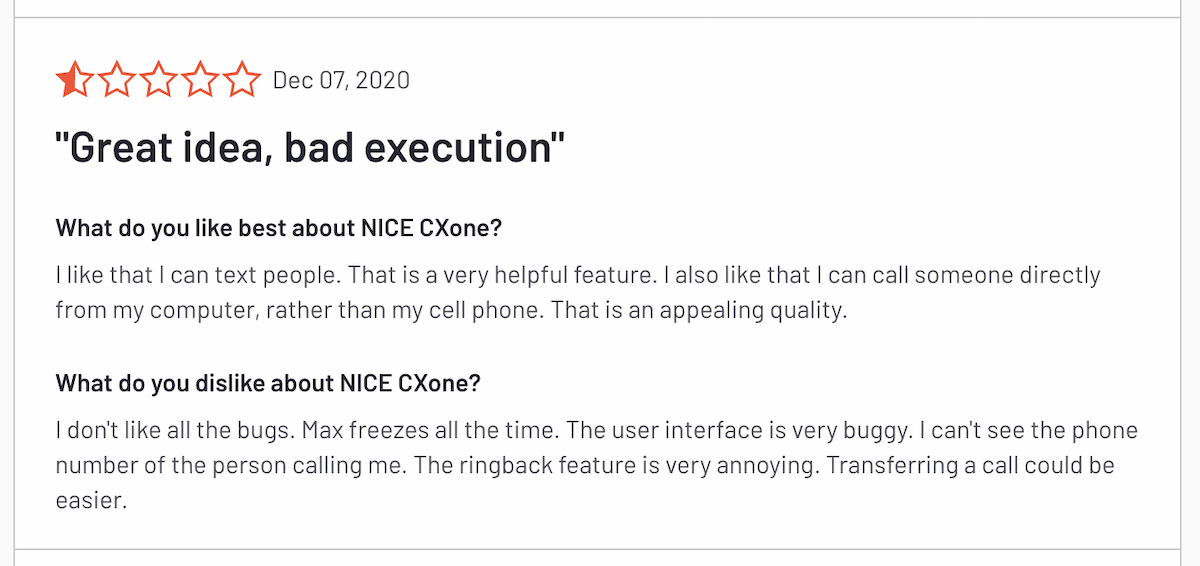Click the phrase "That is an appealing quality"
The width and height of the screenshot is (1200, 566).
(699, 310)
